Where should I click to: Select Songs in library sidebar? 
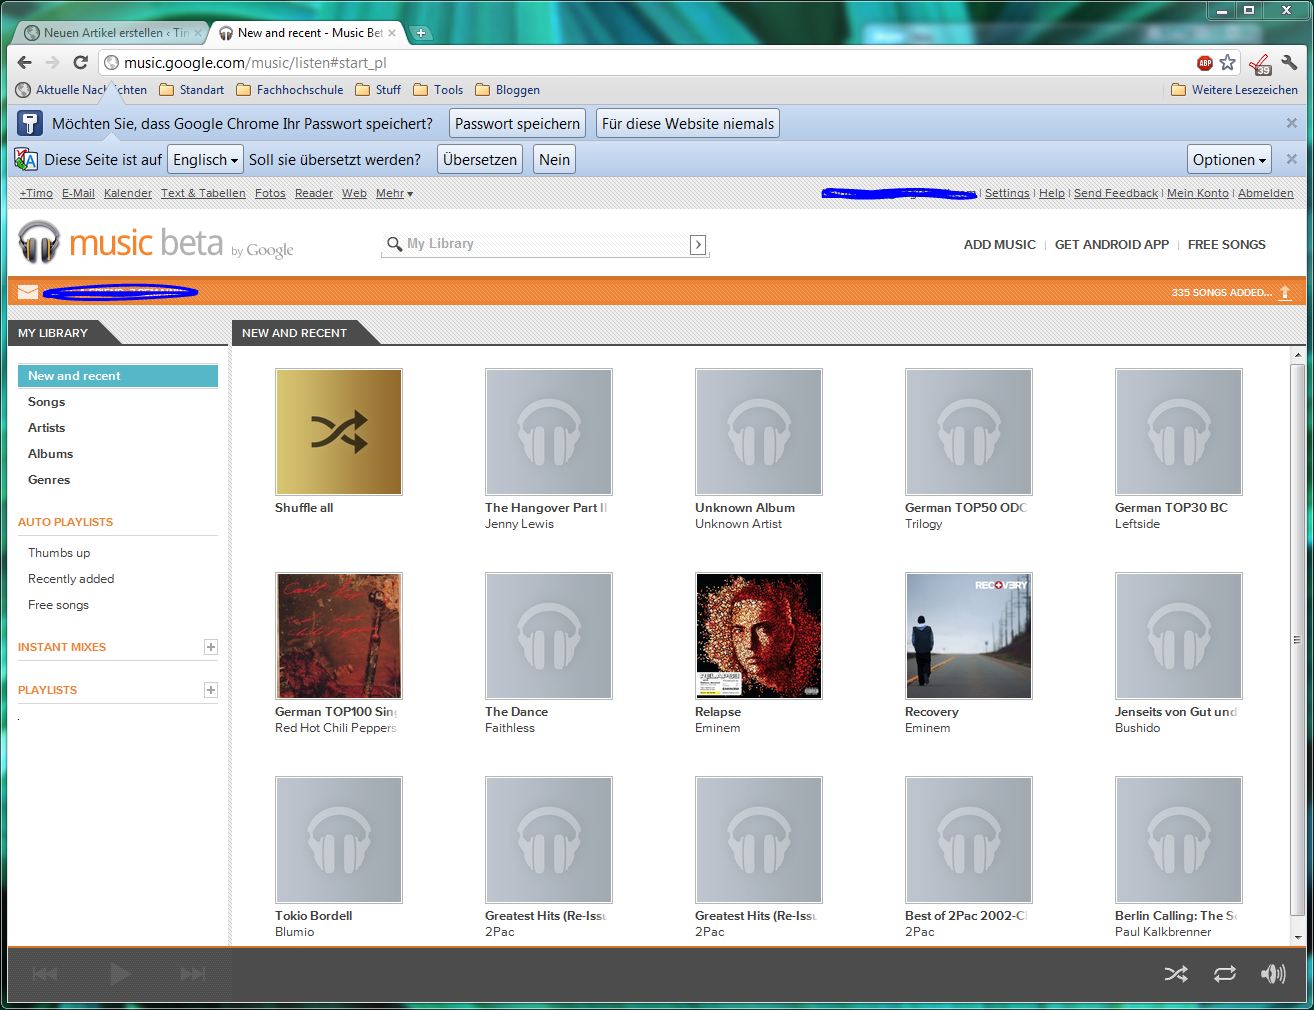tap(46, 402)
